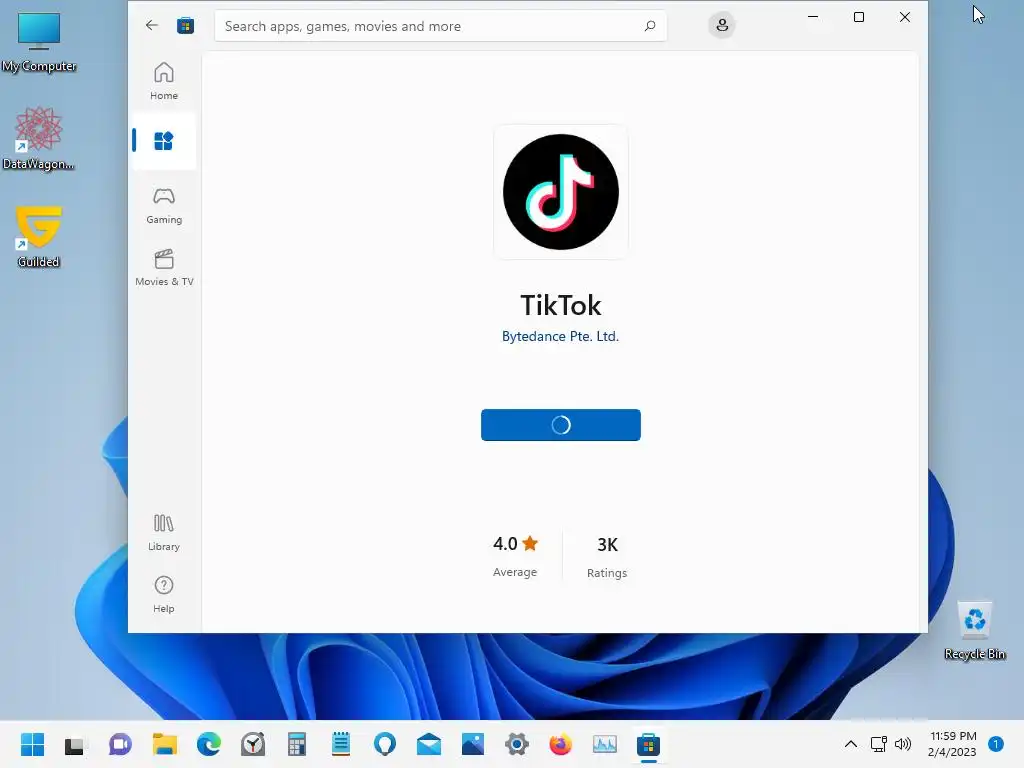Open Mail from the taskbar
The height and width of the screenshot is (768, 1024).
point(428,744)
